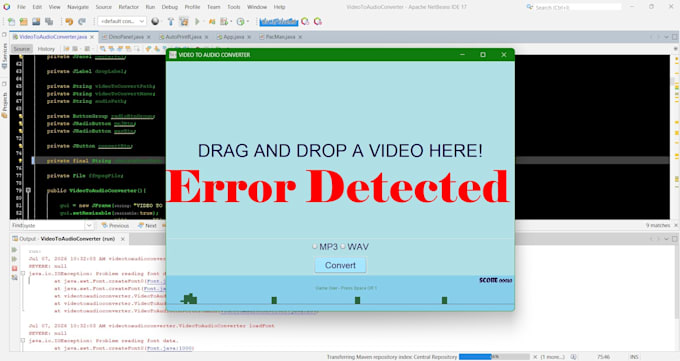The height and width of the screenshot is (361, 680).
Task: Click the Maven index transfer progress bar
Action: tap(494, 357)
